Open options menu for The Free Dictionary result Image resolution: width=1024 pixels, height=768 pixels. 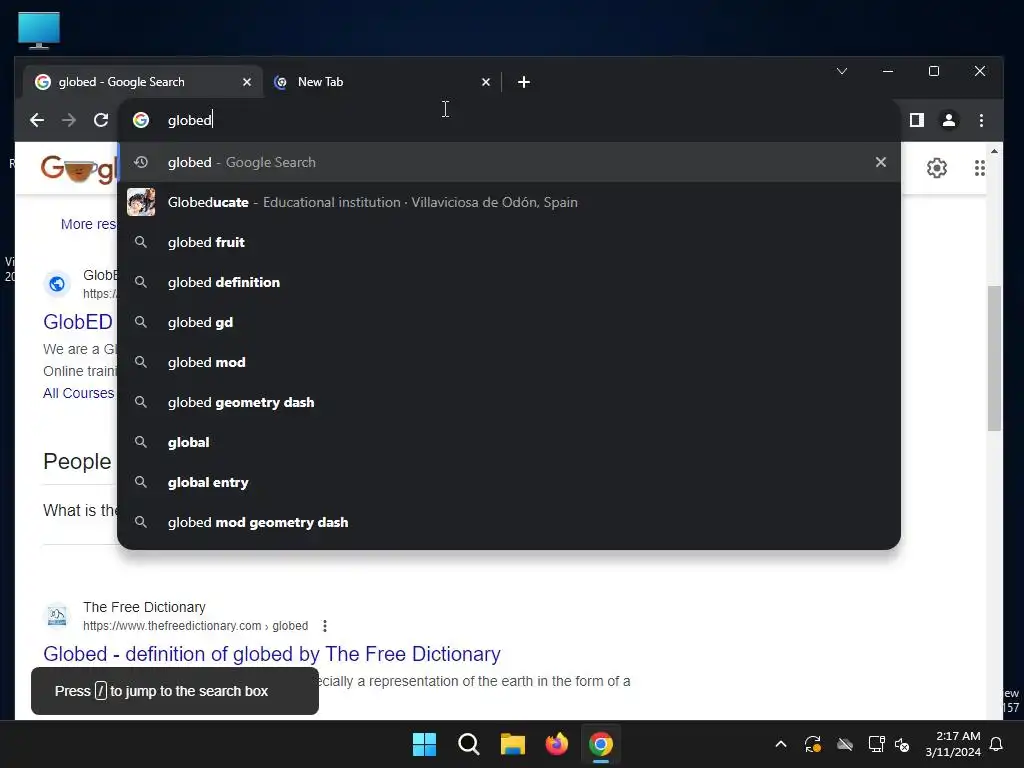click(325, 626)
